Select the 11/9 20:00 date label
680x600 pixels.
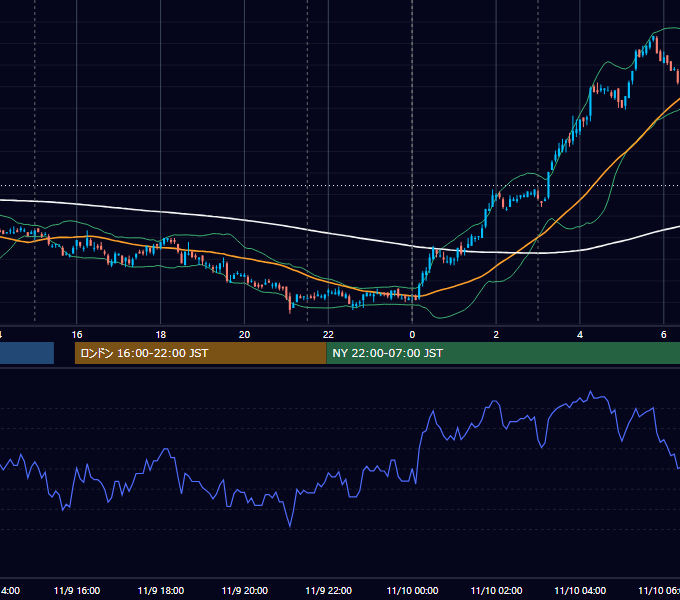pos(245,590)
